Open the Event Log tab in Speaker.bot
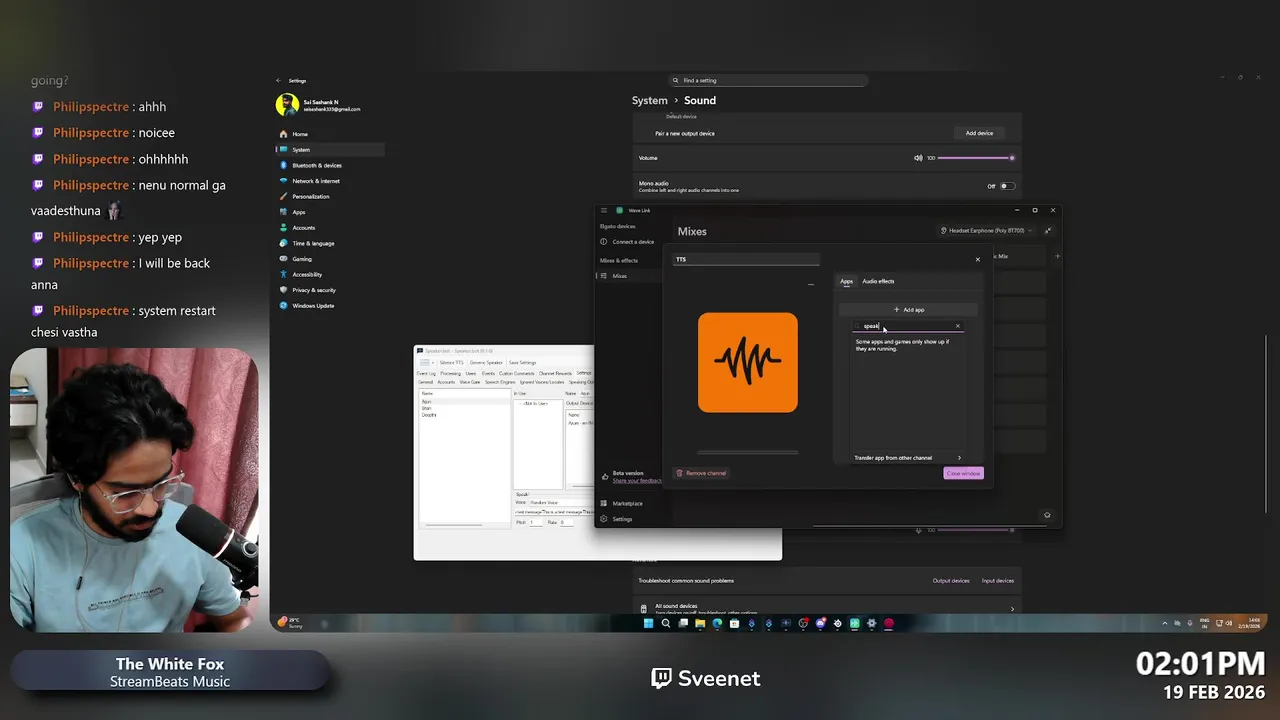 [x=426, y=373]
